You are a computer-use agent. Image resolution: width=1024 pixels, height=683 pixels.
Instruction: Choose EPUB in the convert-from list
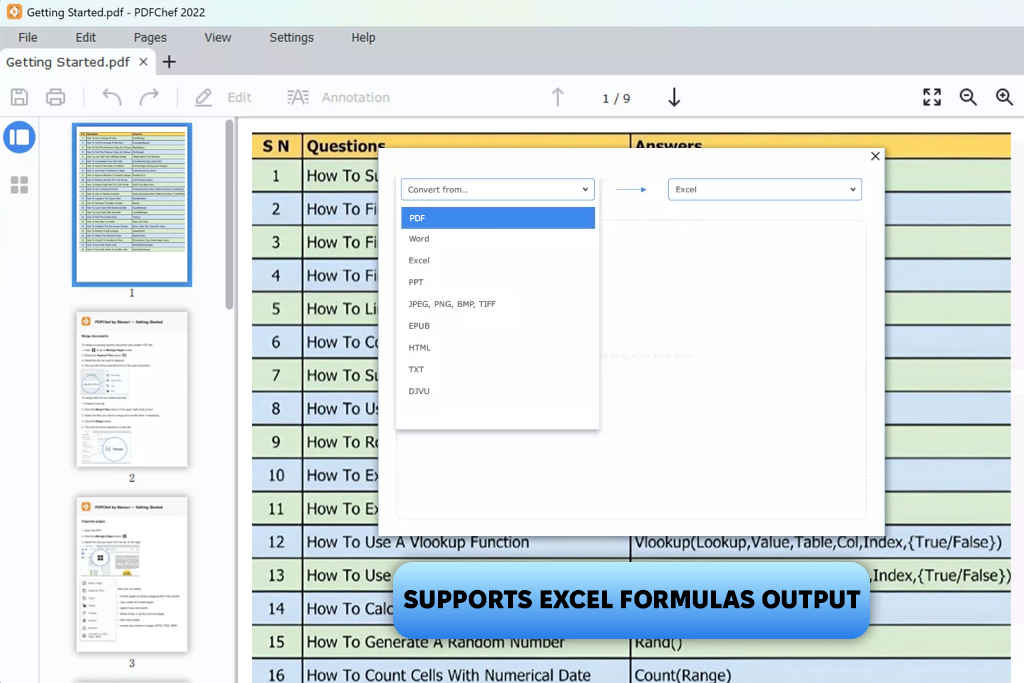click(498, 326)
